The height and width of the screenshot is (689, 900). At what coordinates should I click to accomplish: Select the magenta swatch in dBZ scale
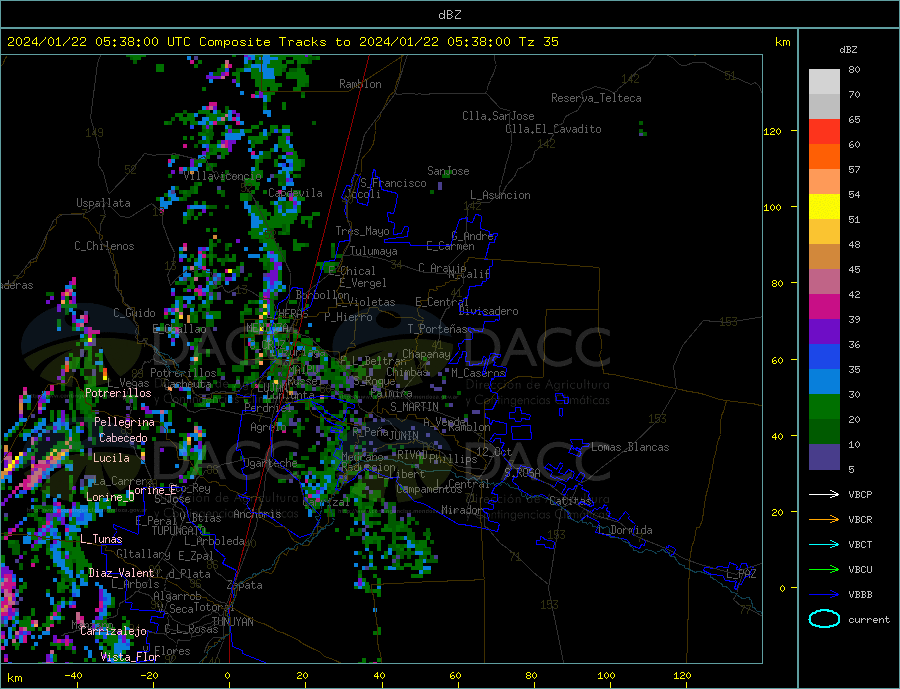coord(824,307)
